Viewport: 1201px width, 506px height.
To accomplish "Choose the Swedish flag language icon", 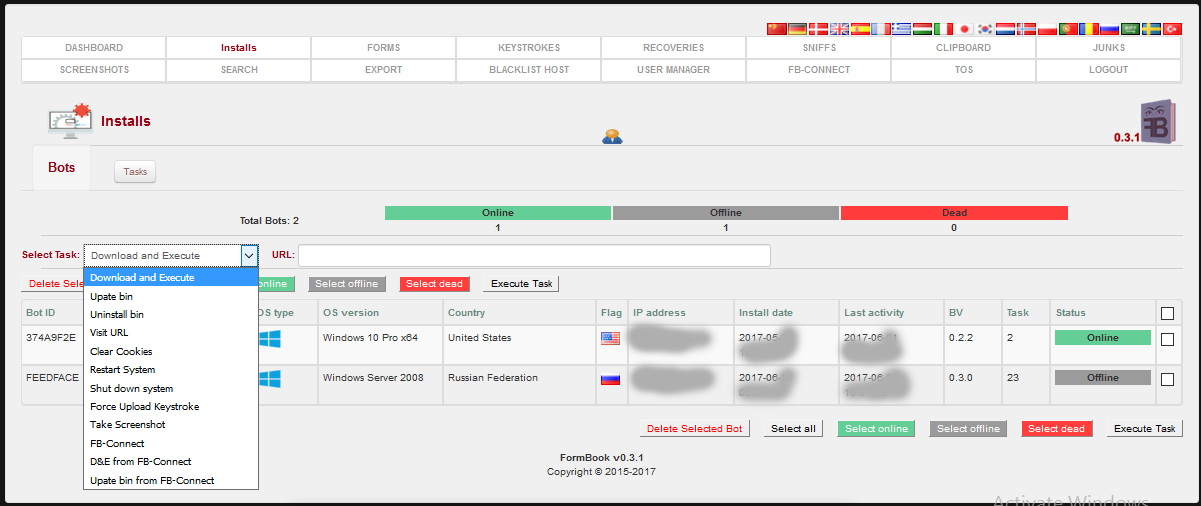I will (x=1151, y=29).
